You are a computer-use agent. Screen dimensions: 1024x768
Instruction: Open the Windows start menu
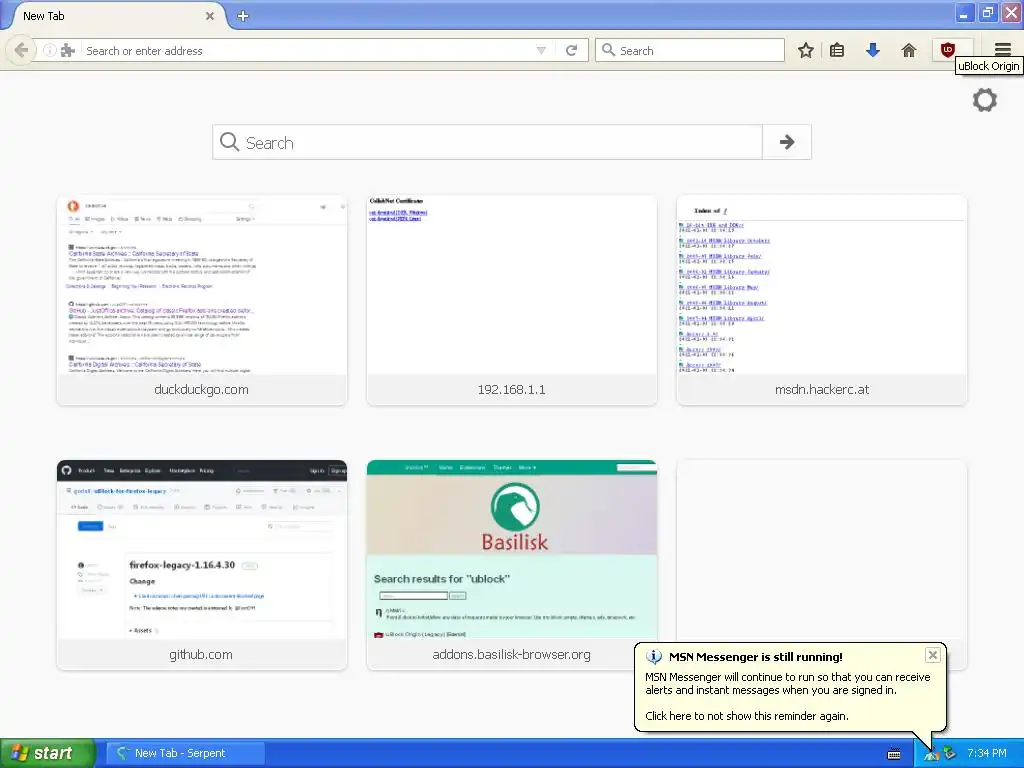tap(48, 753)
